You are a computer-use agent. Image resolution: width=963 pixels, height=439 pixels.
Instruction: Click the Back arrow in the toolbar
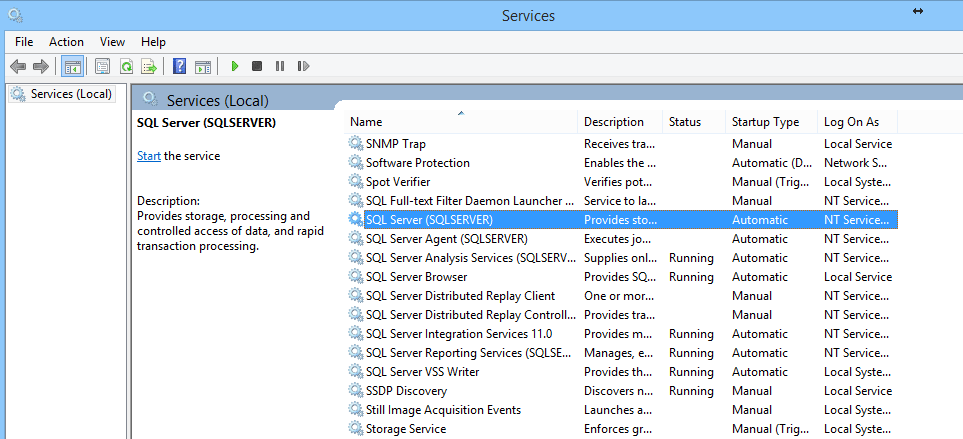coord(18,66)
